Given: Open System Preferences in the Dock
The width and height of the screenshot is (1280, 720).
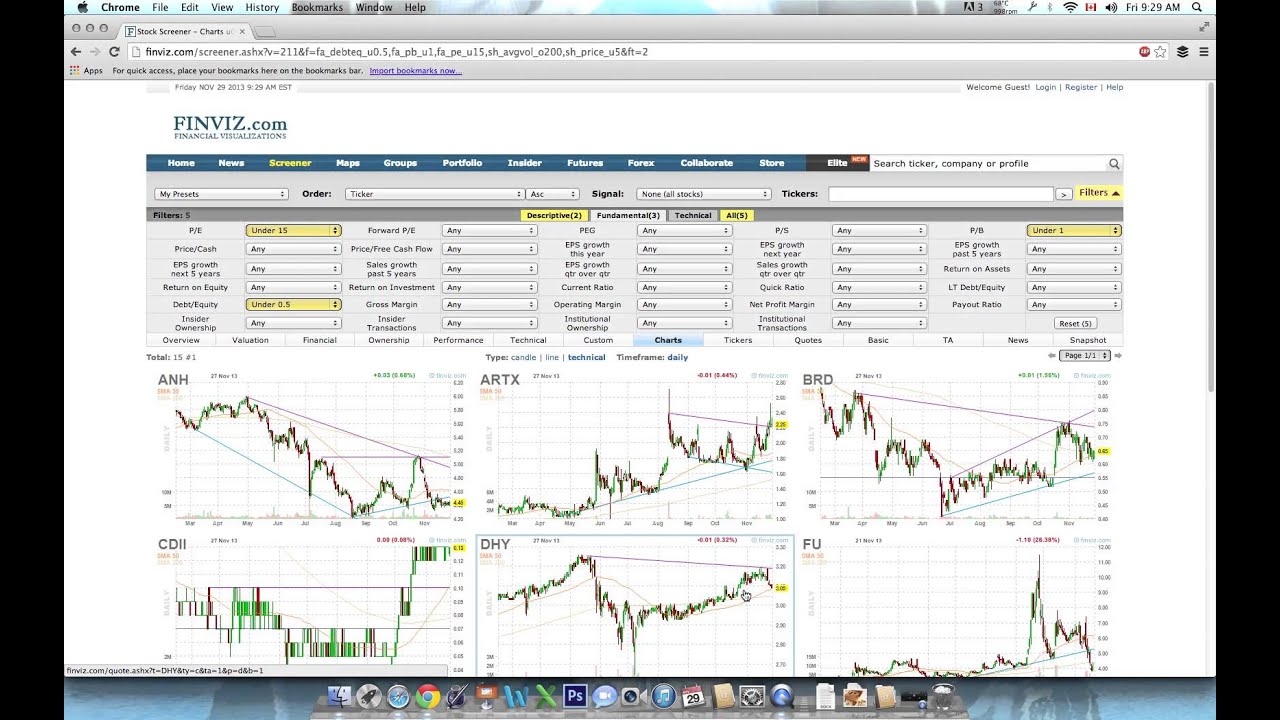Looking at the screenshot, I should (752, 696).
